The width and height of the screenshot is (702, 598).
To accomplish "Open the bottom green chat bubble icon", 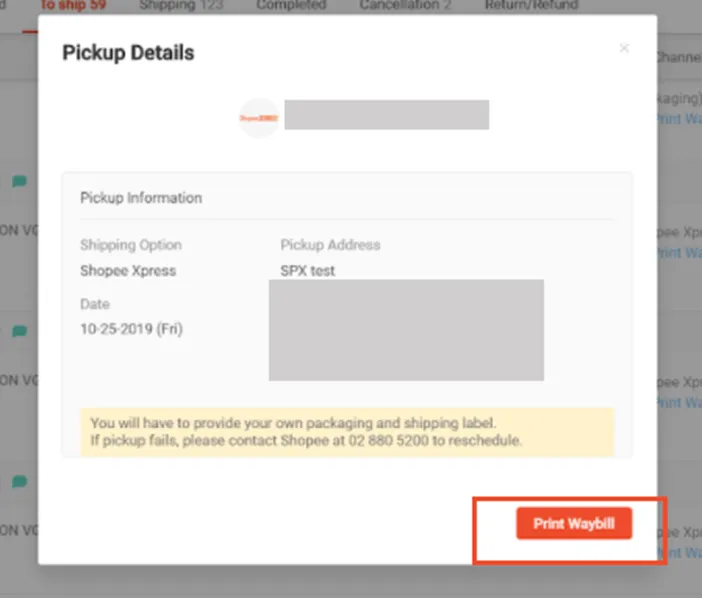I will tap(19, 481).
